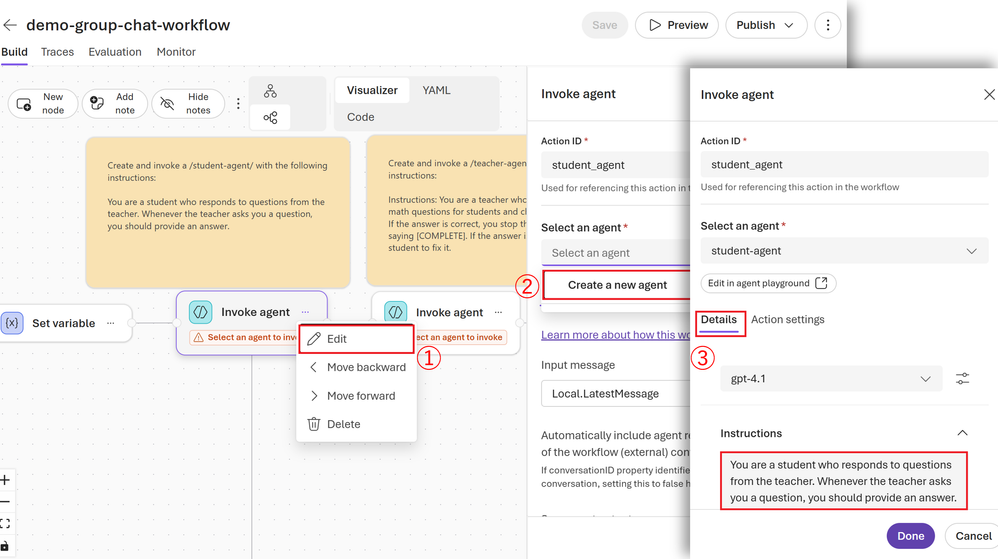998x559 pixels.
Task: Add a note to the canvas
Action: (x=115, y=103)
